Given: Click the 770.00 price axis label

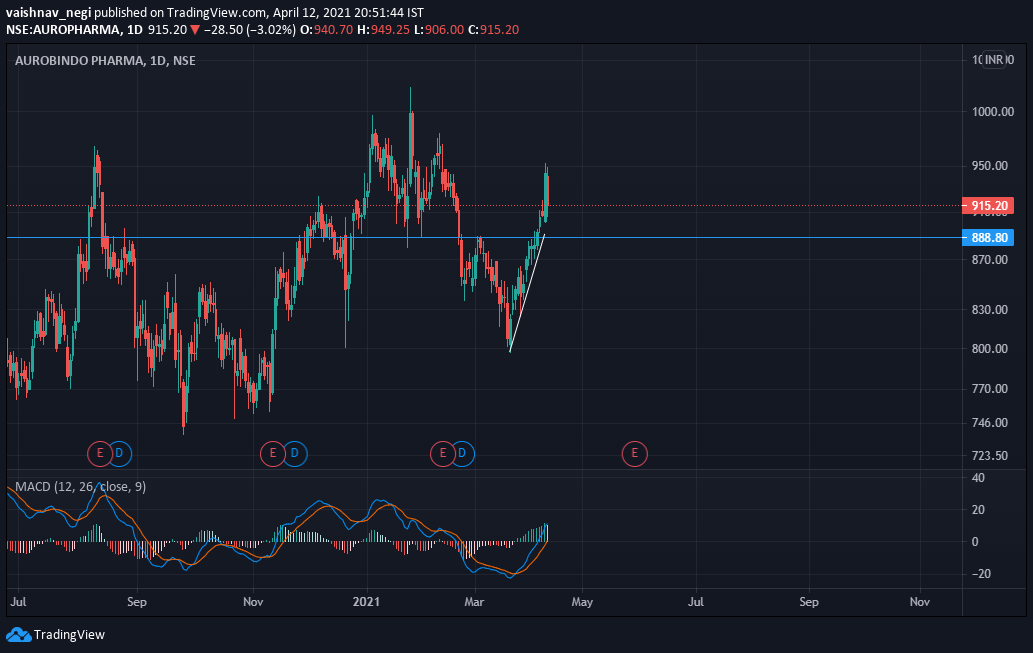Looking at the screenshot, I should pos(990,389).
